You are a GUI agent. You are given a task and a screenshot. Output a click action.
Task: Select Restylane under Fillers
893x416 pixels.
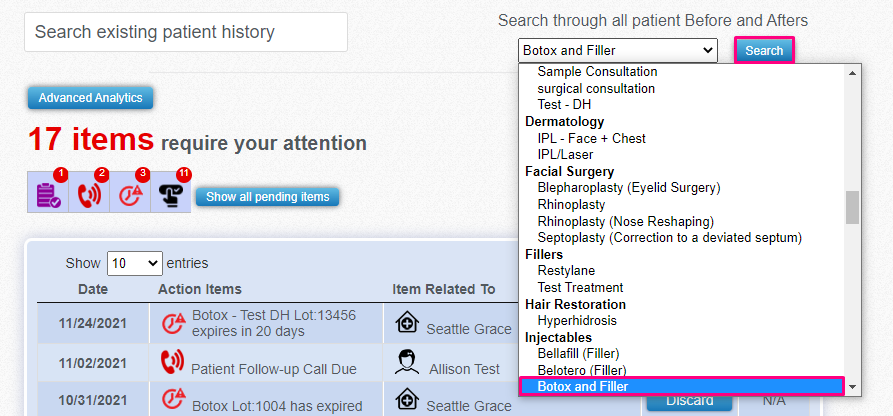[x=566, y=271]
